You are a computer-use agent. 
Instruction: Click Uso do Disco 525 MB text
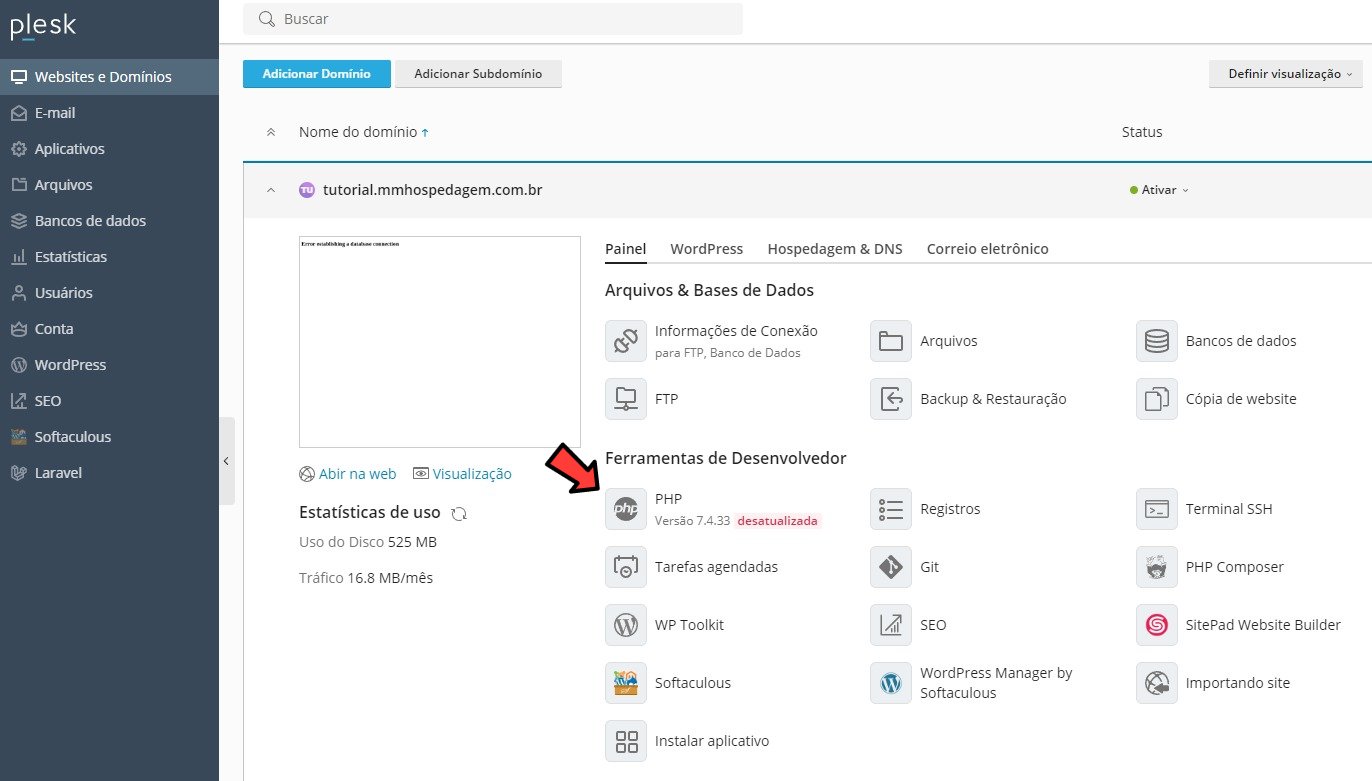[368, 542]
